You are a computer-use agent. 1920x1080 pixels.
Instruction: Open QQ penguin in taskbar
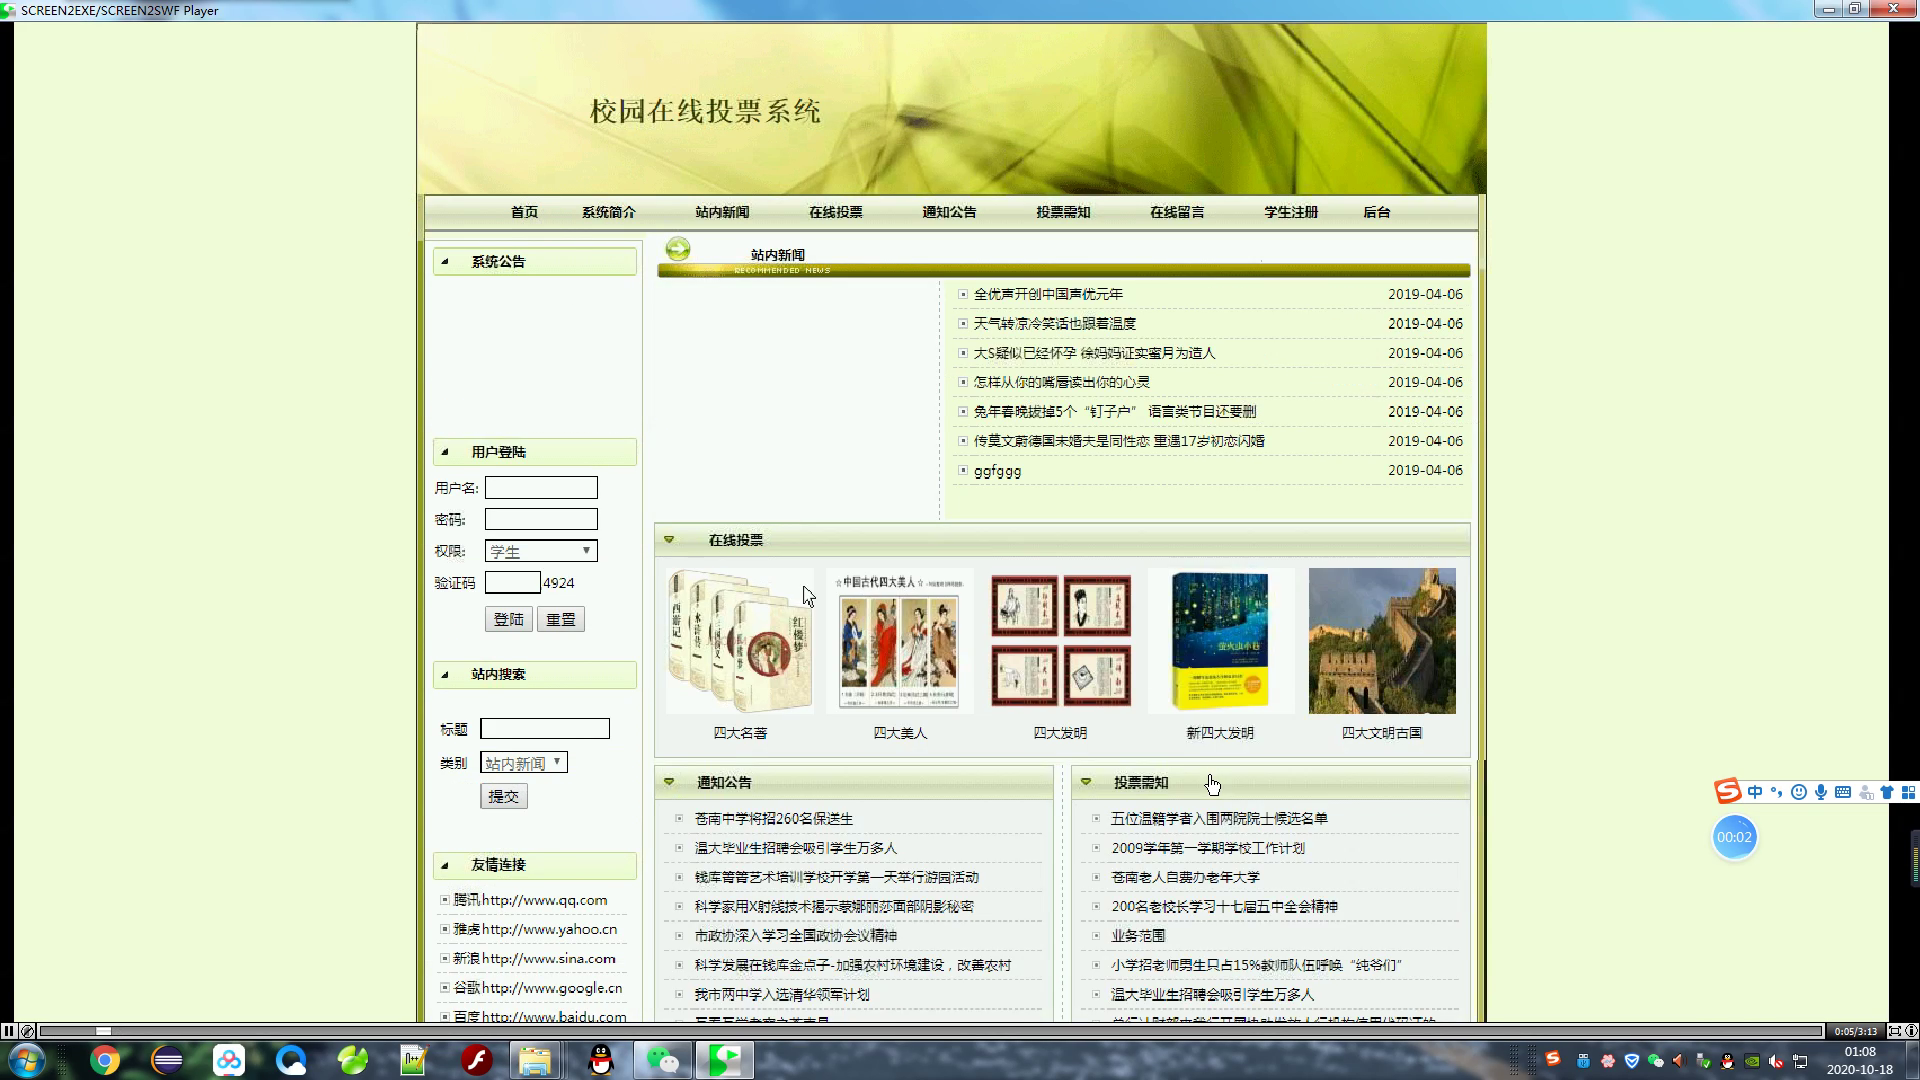601,1060
